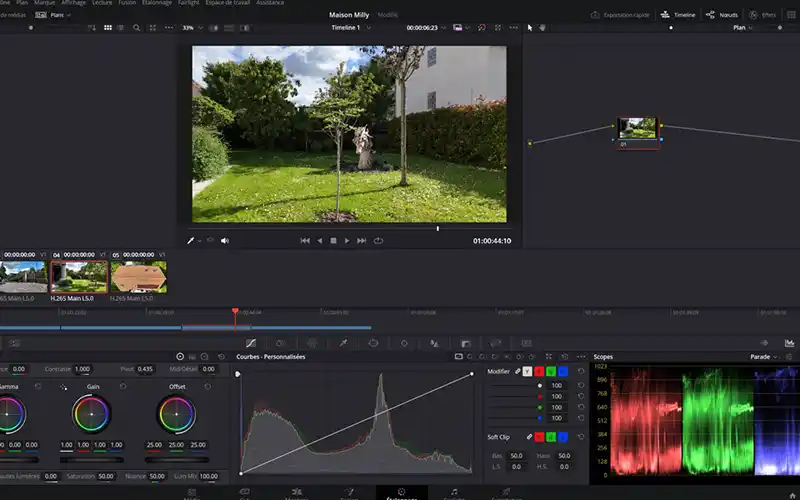Reset the Soft Clip settings
The height and width of the screenshot is (500, 800).
(581, 437)
